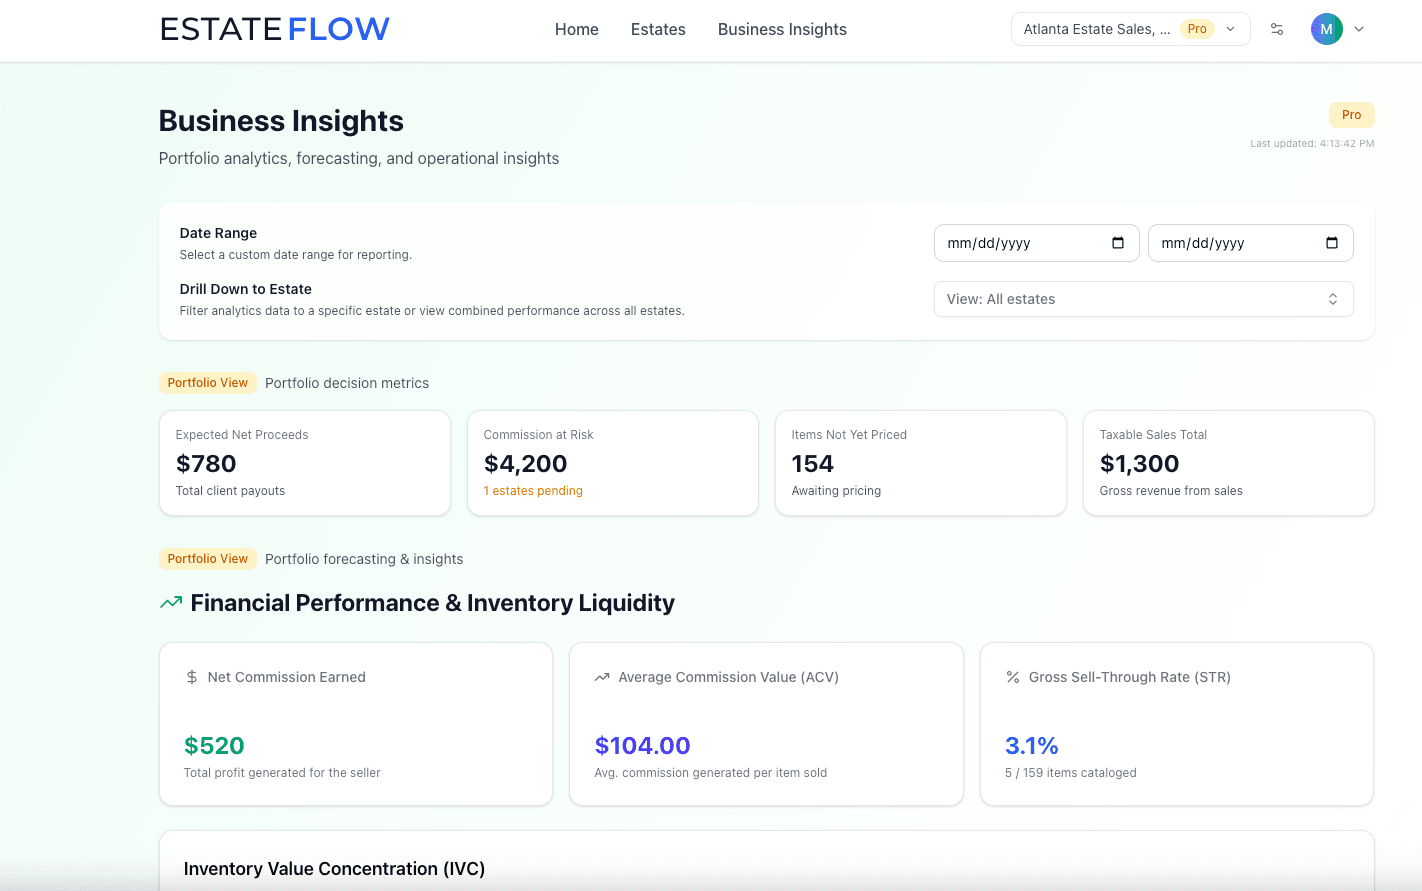
Task: Open the Expected Net Proceeds card
Action: (304, 463)
